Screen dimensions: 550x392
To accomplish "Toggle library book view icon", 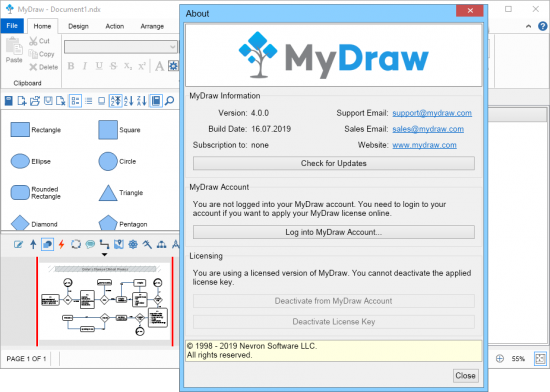I will tap(156, 101).
